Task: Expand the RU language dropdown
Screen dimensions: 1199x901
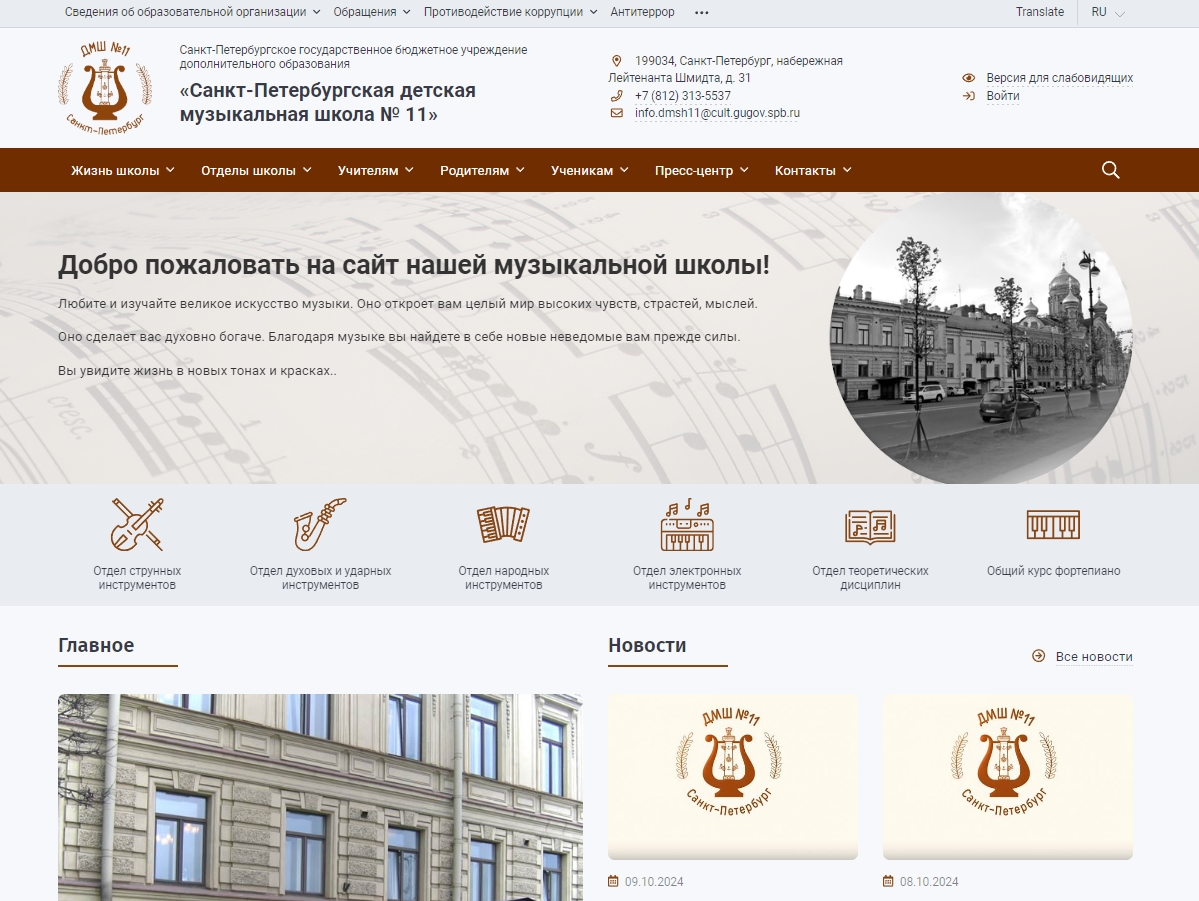Action: (1107, 13)
